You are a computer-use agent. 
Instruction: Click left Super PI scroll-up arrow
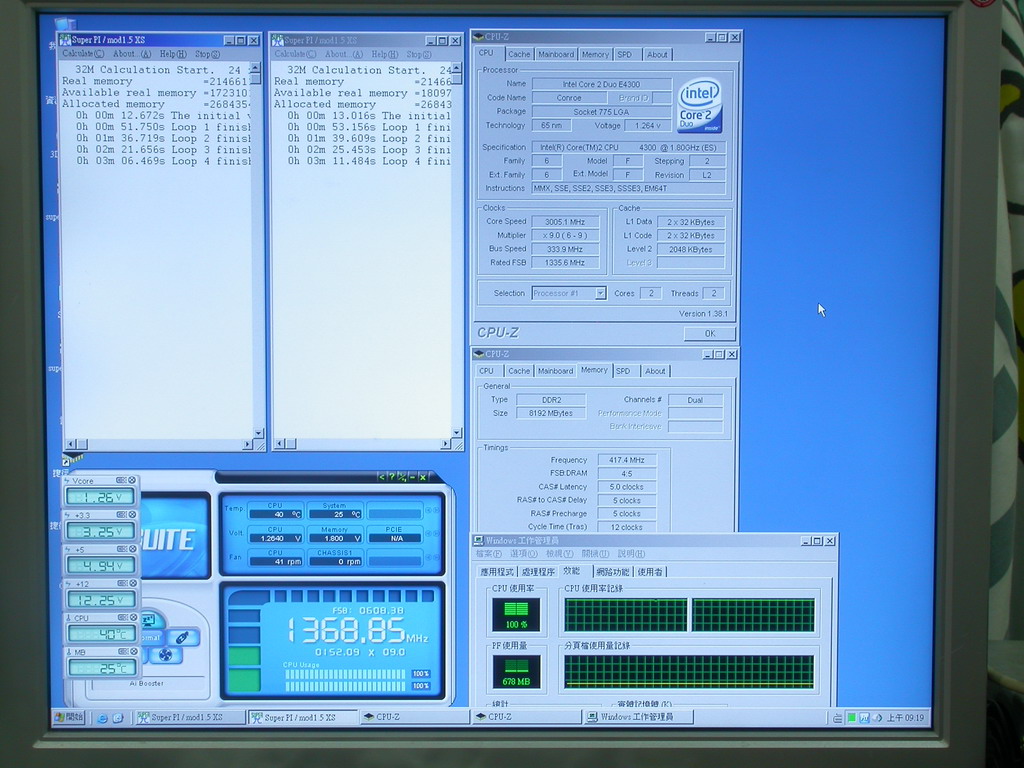[x=255, y=69]
